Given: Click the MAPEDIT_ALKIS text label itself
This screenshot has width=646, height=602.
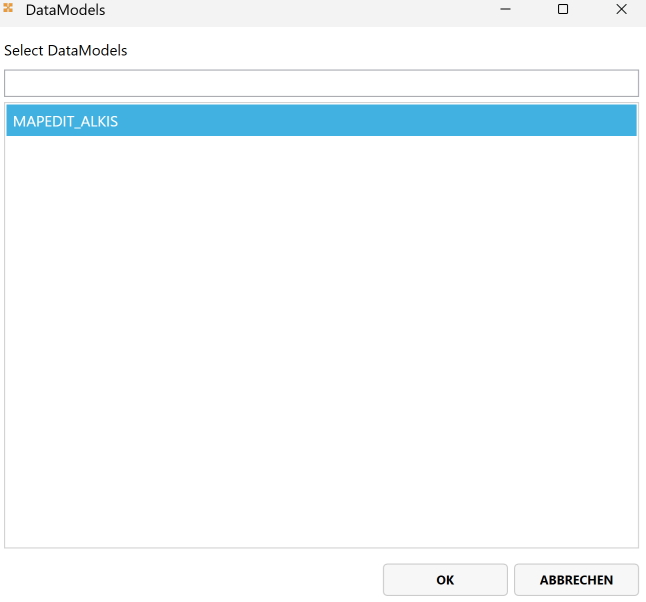Looking at the screenshot, I should 66,121.
